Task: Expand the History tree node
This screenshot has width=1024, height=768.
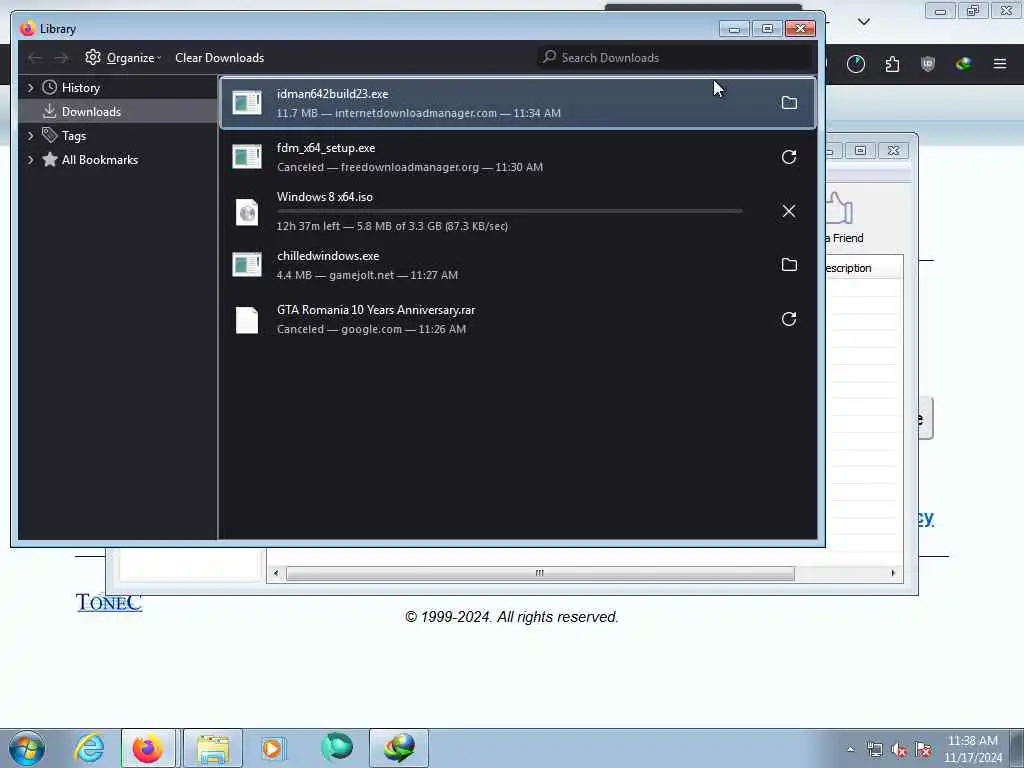Action: pyautogui.click(x=30, y=88)
